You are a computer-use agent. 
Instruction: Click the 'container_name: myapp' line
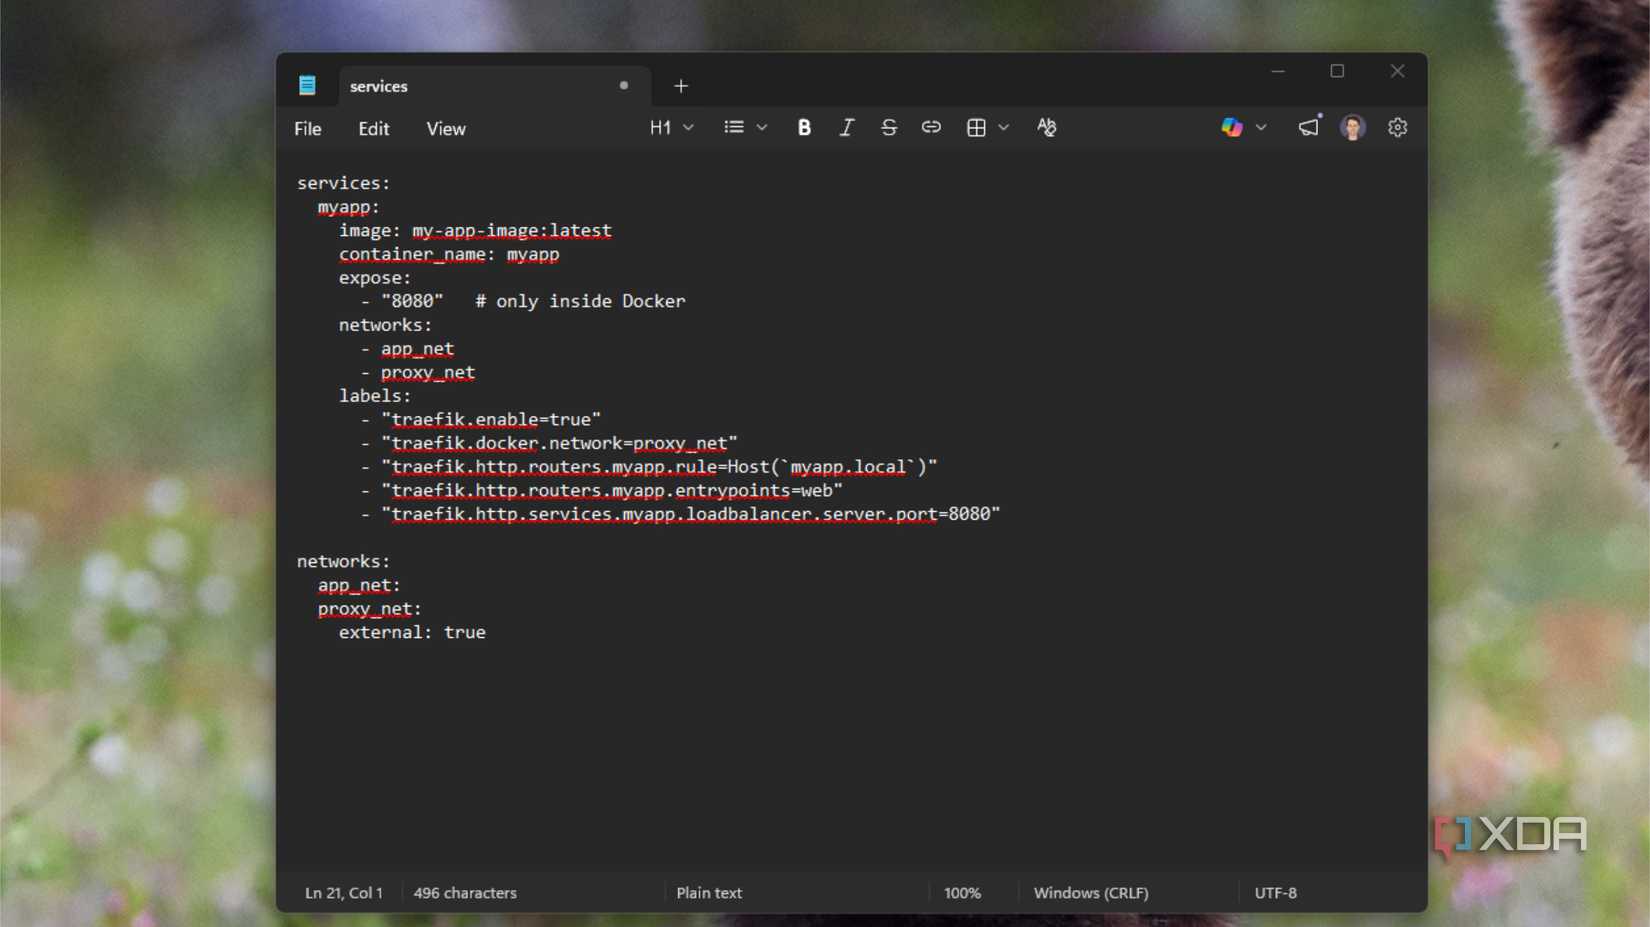pos(449,255)
